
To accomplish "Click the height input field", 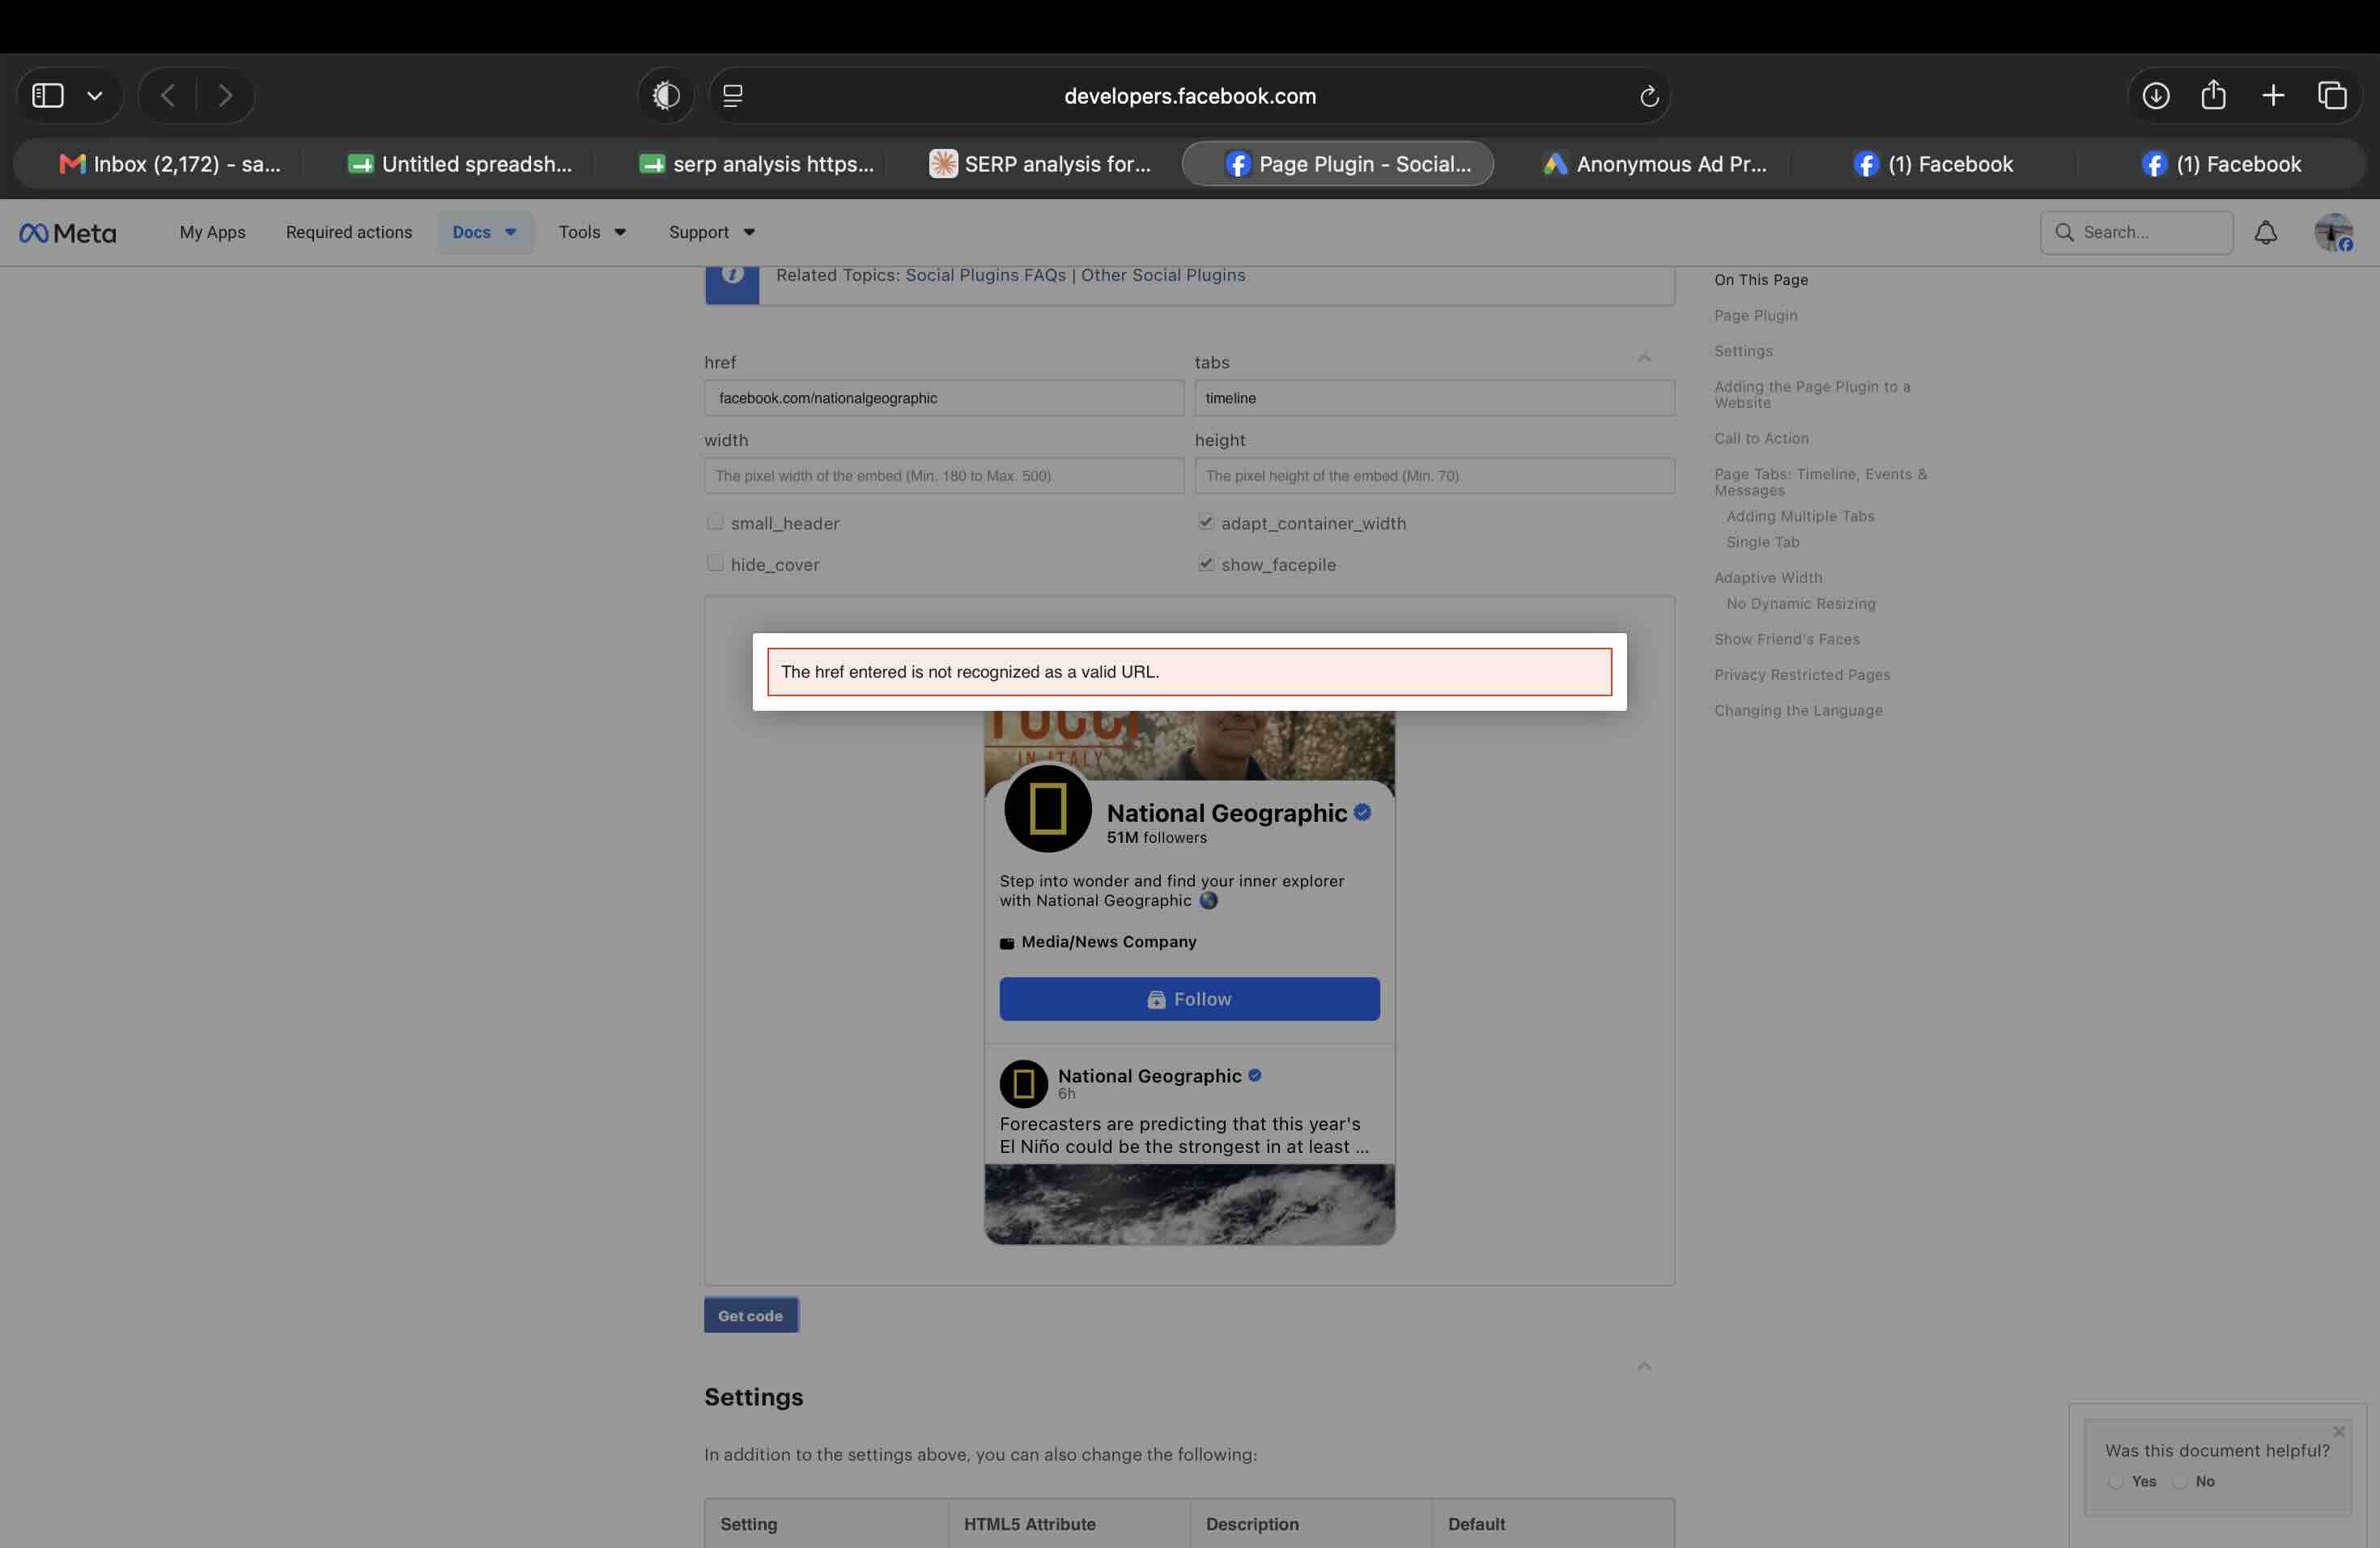I will (x=1434, y=476).
